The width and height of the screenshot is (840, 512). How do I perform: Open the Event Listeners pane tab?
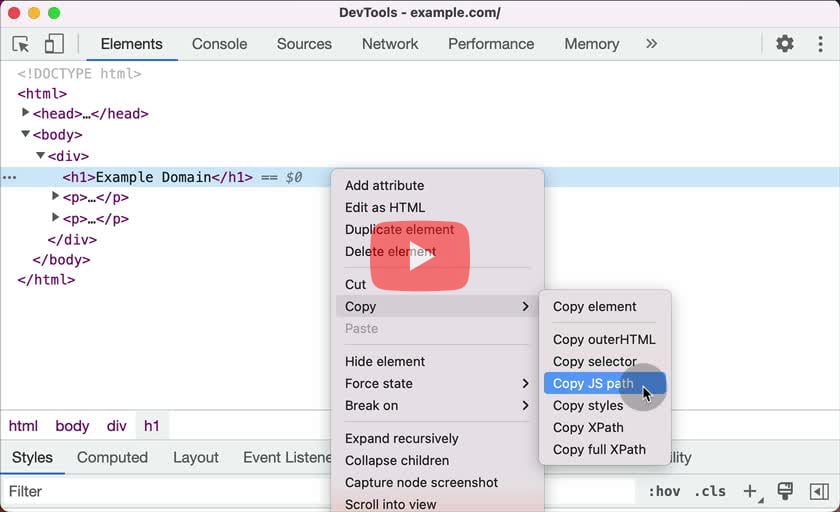pyautogui.click(x=287, y=457)
